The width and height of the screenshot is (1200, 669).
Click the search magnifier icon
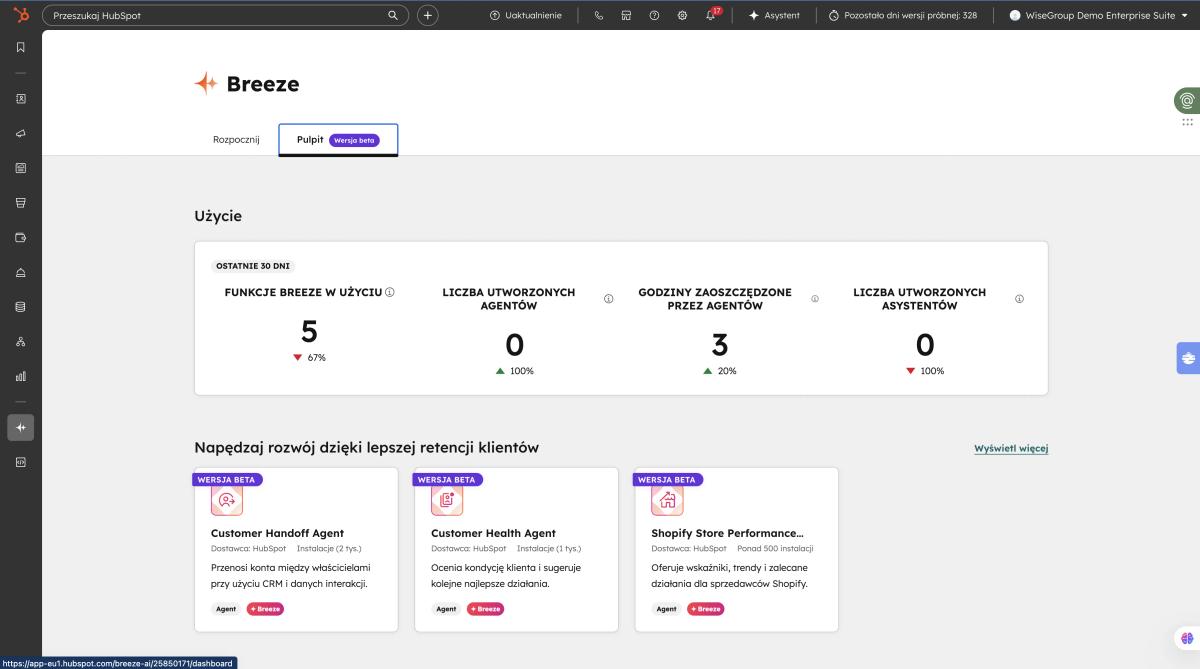[392, 15]
